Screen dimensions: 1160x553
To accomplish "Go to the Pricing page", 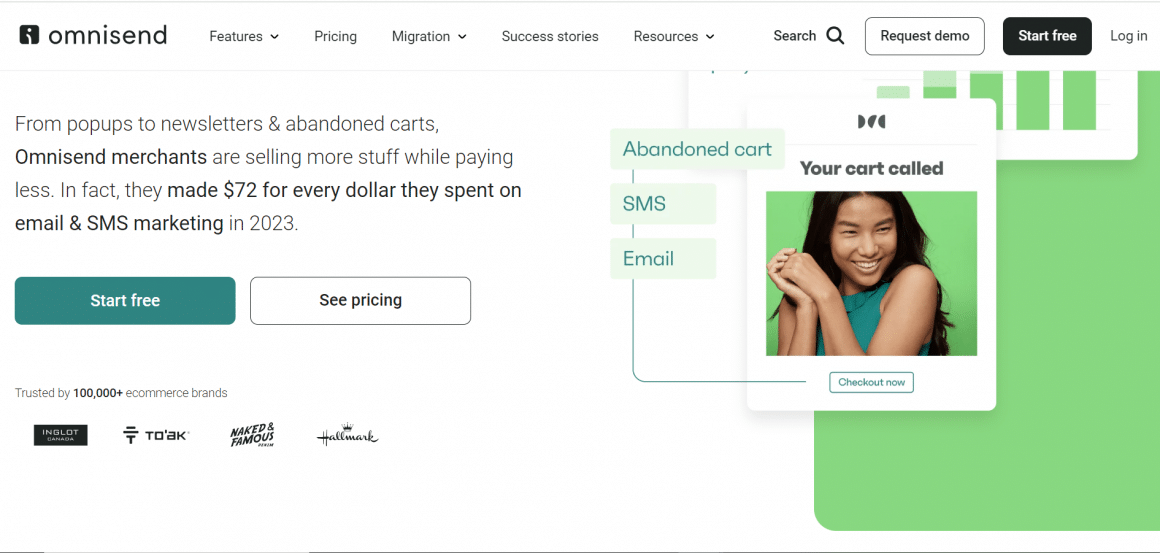I will pyautogui.click(x=335, y=36).
